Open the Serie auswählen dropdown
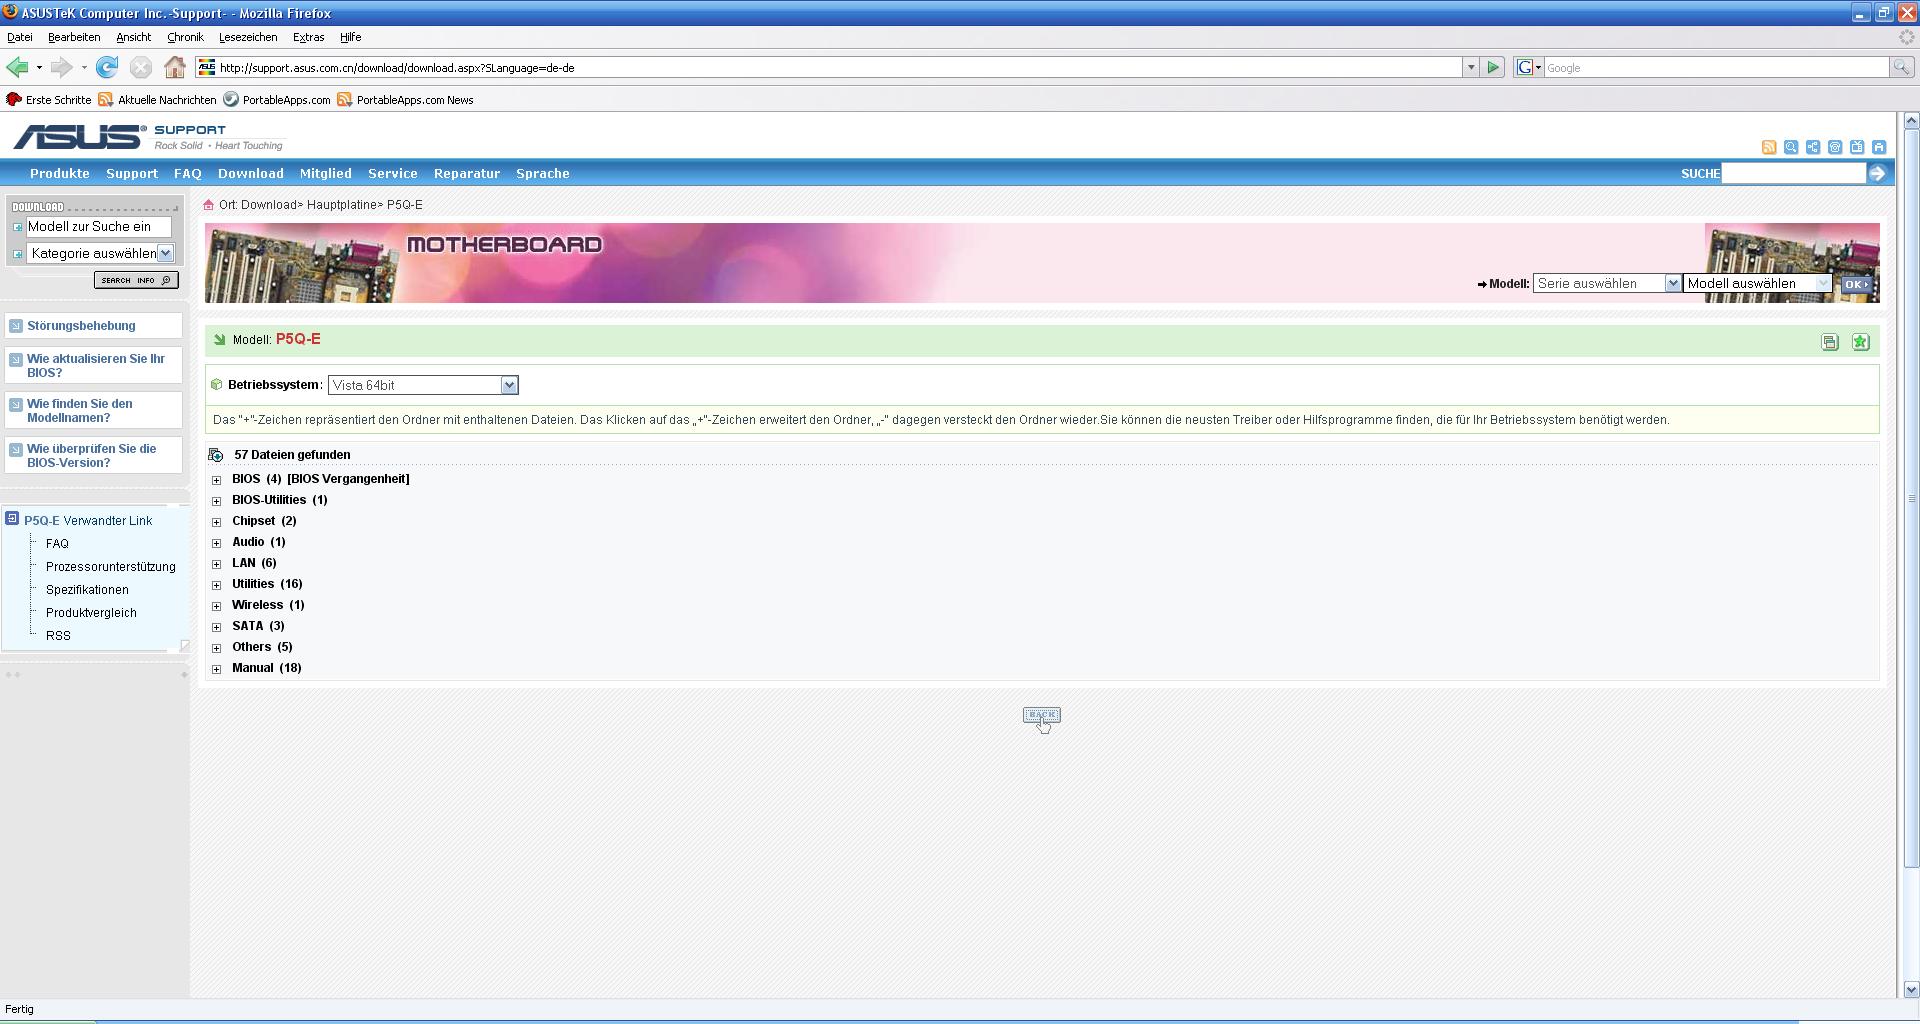 [1607, 284]
